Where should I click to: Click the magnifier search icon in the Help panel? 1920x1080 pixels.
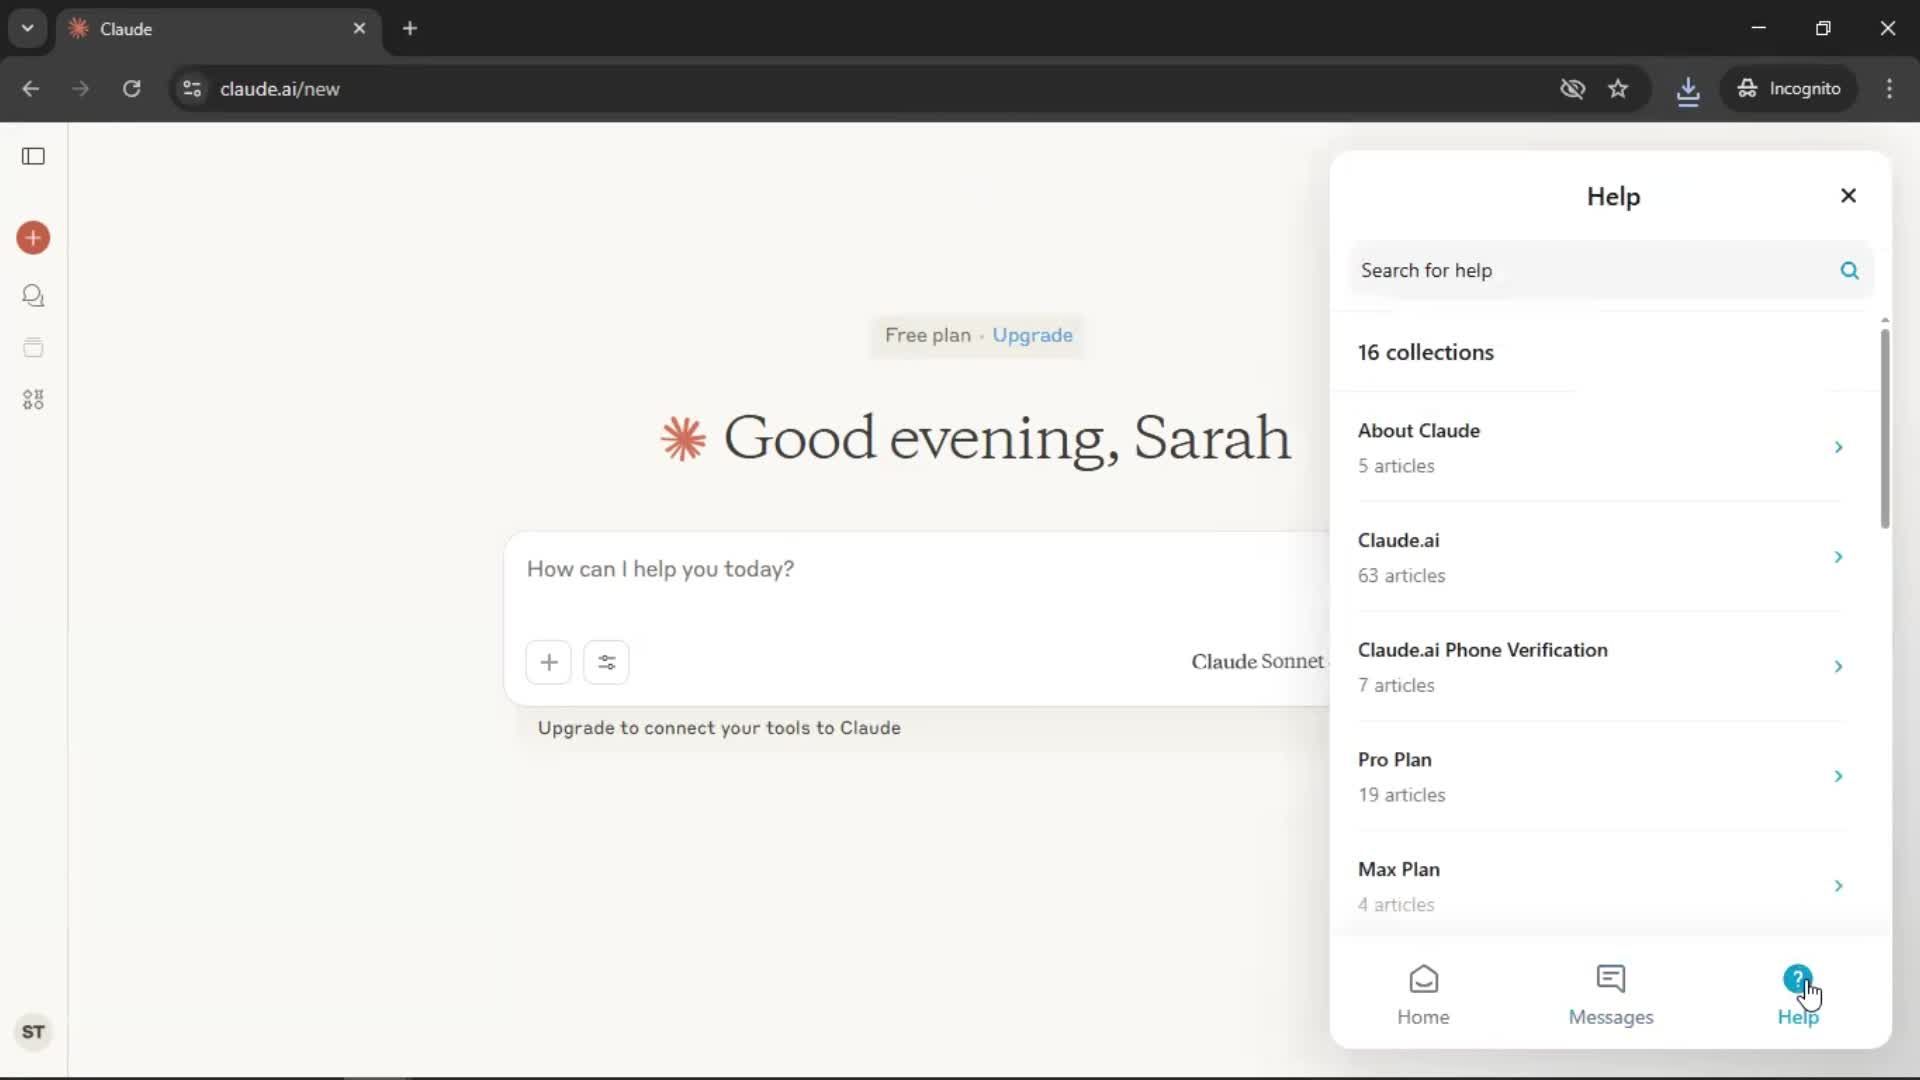[x=1849, y=270]
